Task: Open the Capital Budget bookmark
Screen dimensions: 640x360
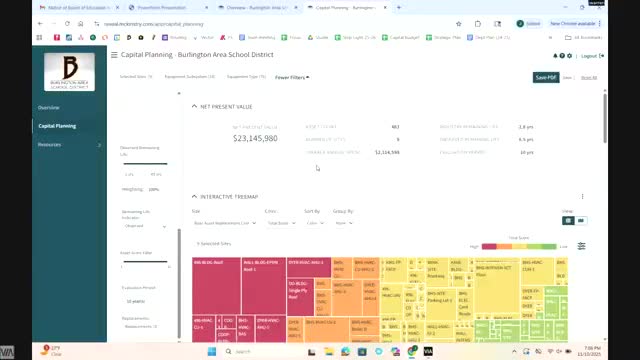Action: coord(400,38)
